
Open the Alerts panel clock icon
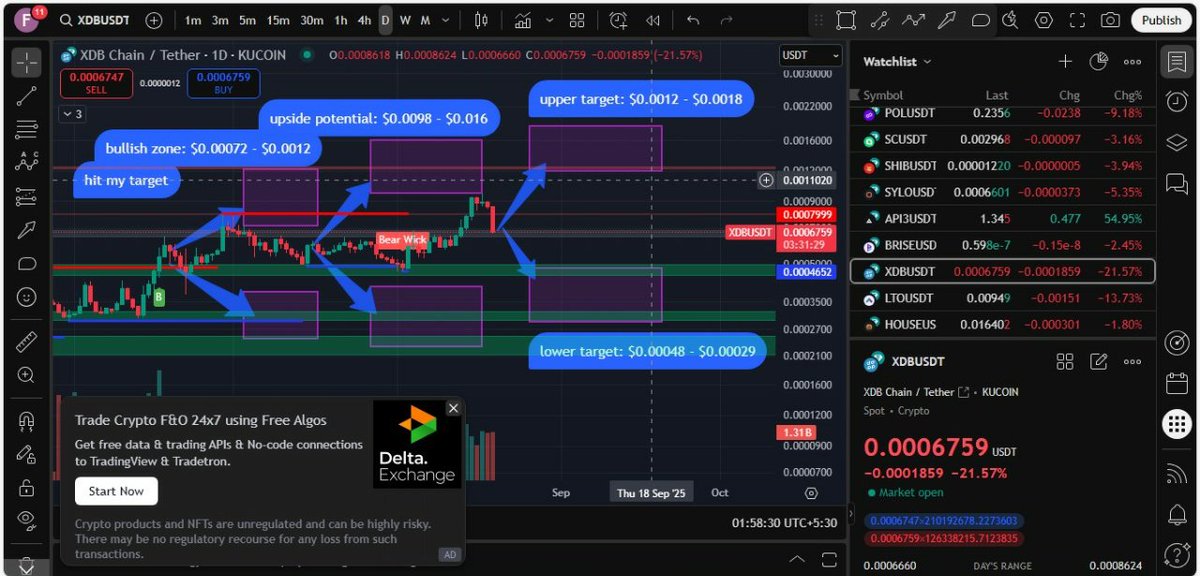pos(1176,101)
